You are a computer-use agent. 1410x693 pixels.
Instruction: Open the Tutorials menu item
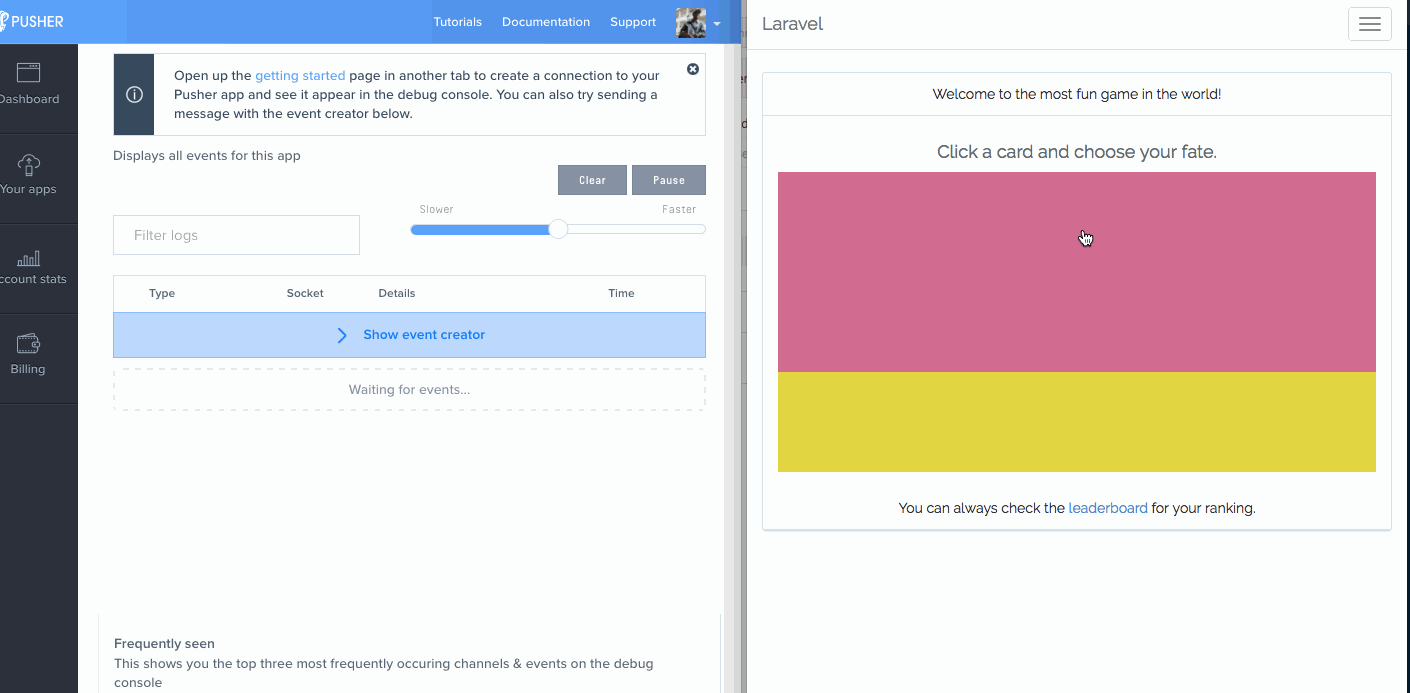[457, 21]
